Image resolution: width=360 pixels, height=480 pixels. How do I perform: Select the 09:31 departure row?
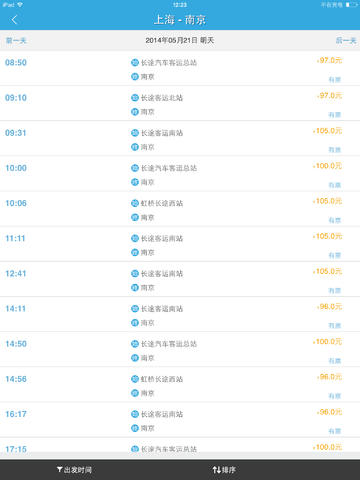pyautogui.click(x=180, y=138)
